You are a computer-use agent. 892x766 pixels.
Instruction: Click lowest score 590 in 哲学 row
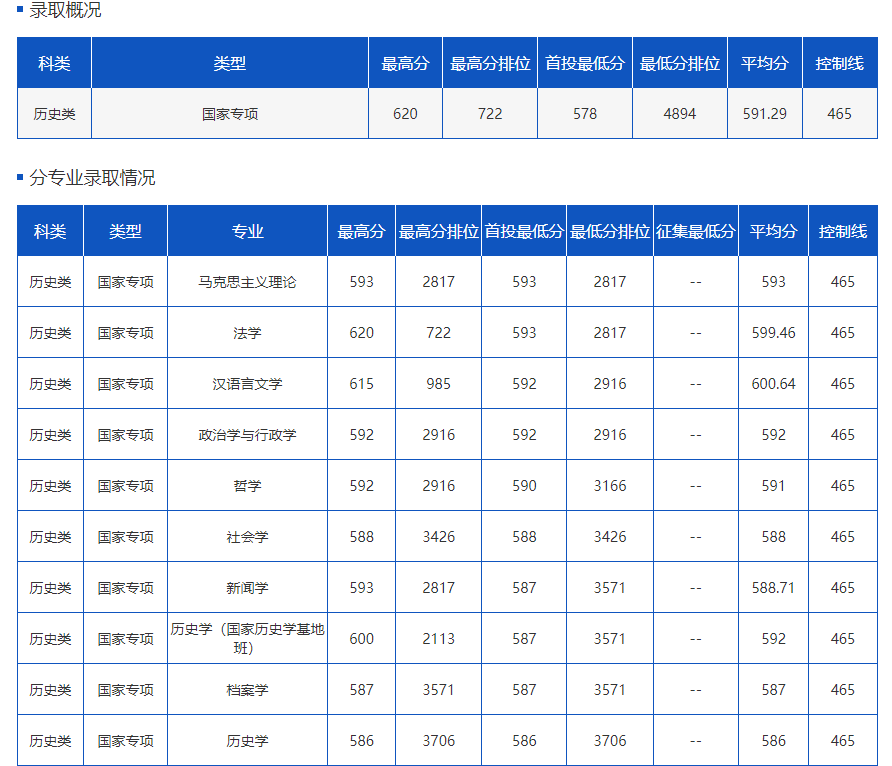tap(524, 486)
